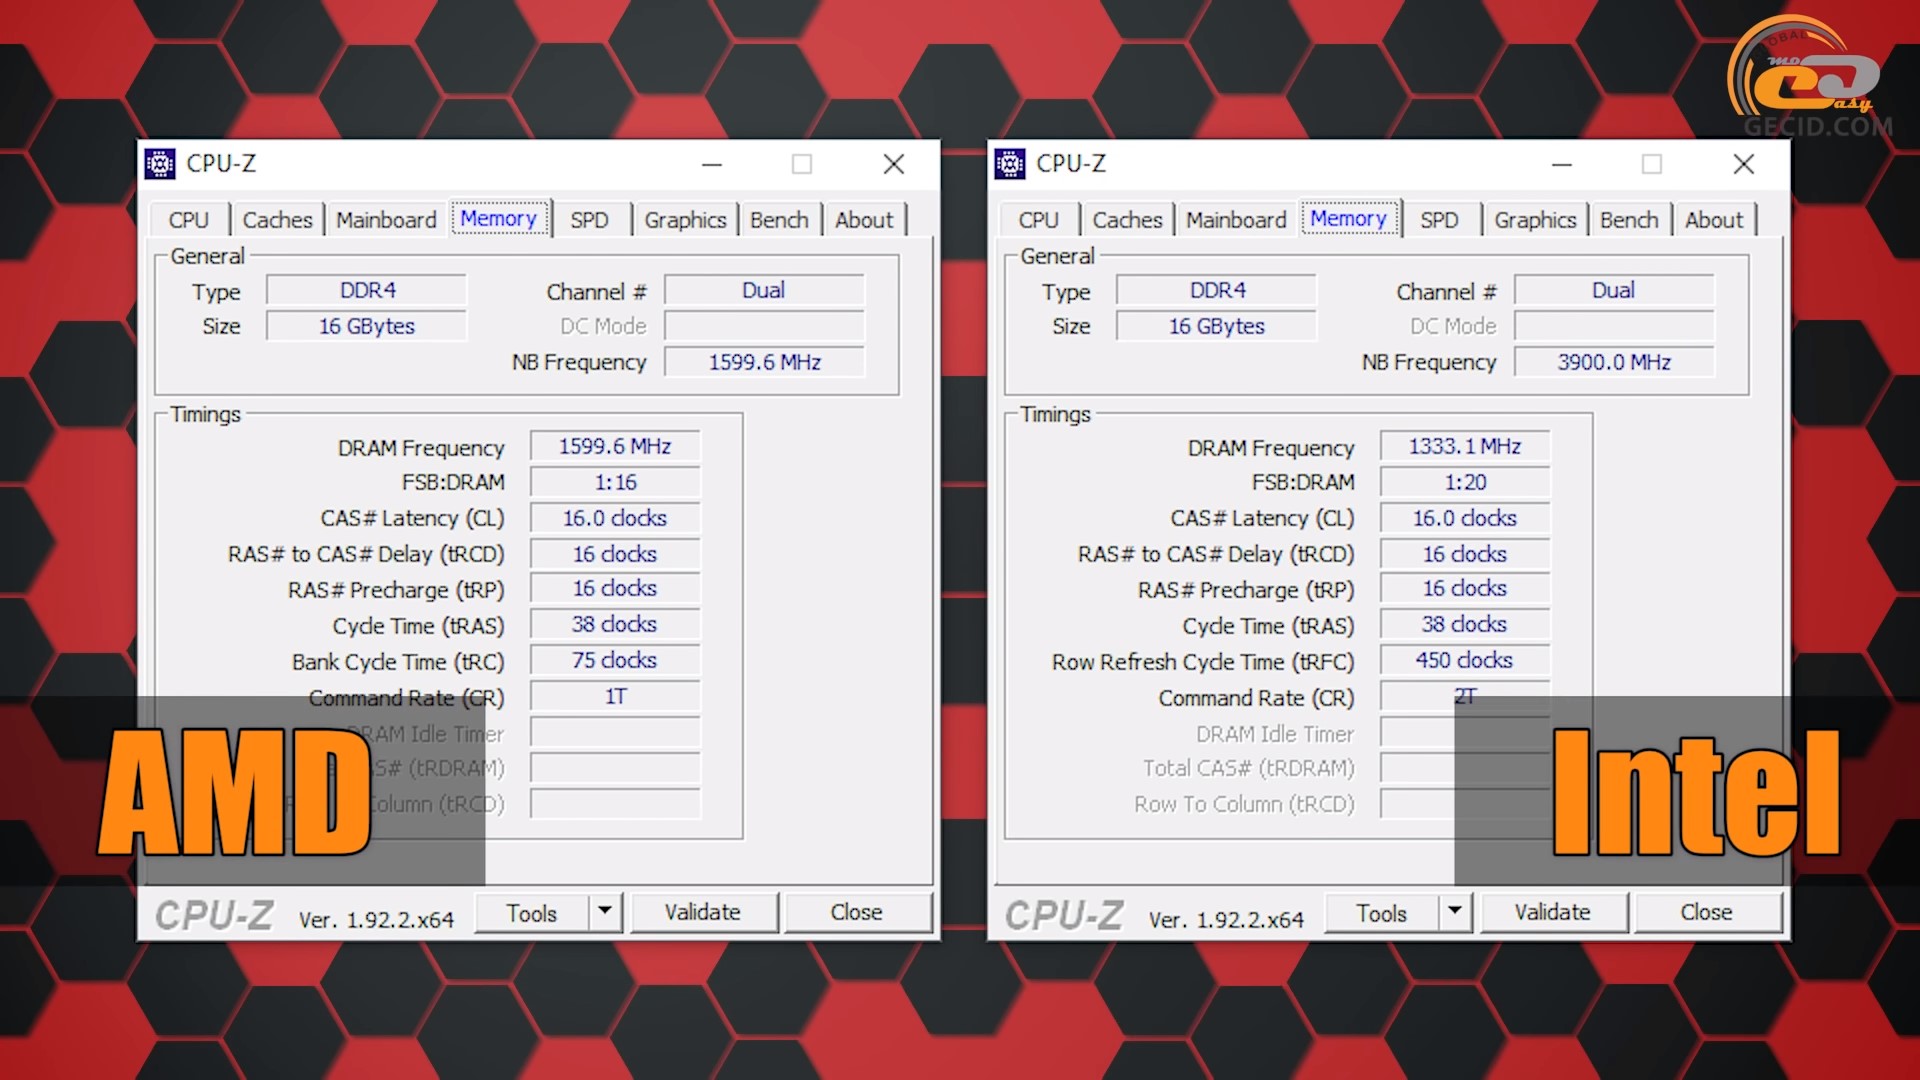
Task: Switch to Caches tab in Intel window
Action: [1127, 220]
